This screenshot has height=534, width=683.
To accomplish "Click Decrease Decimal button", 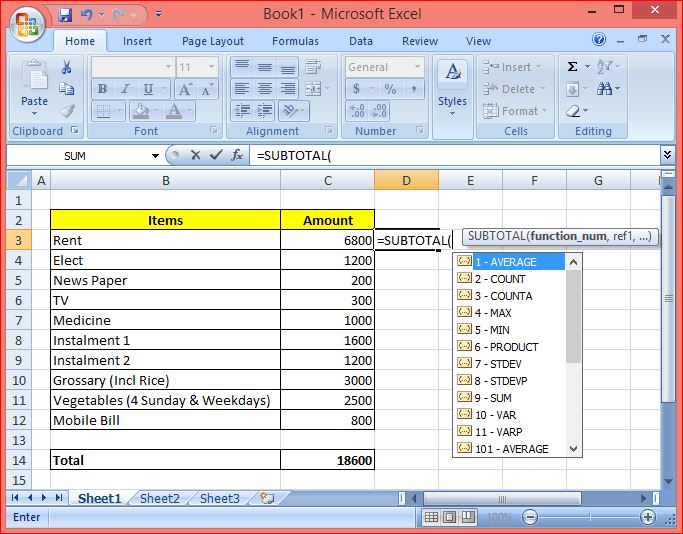I will 379,111.
